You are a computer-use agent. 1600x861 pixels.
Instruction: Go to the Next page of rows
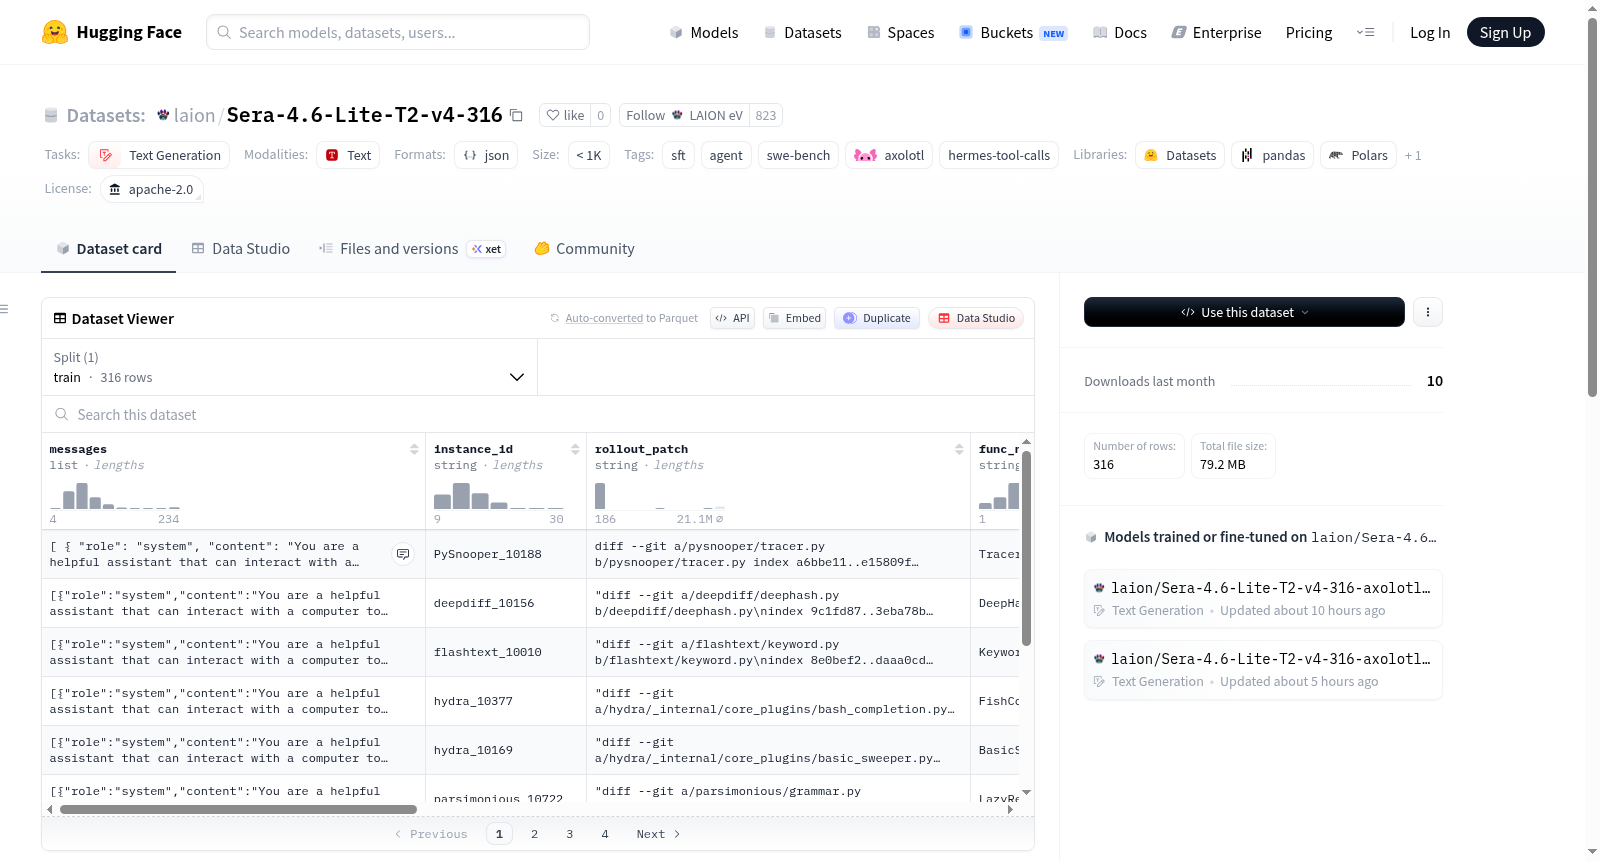(x=658, y=834)
